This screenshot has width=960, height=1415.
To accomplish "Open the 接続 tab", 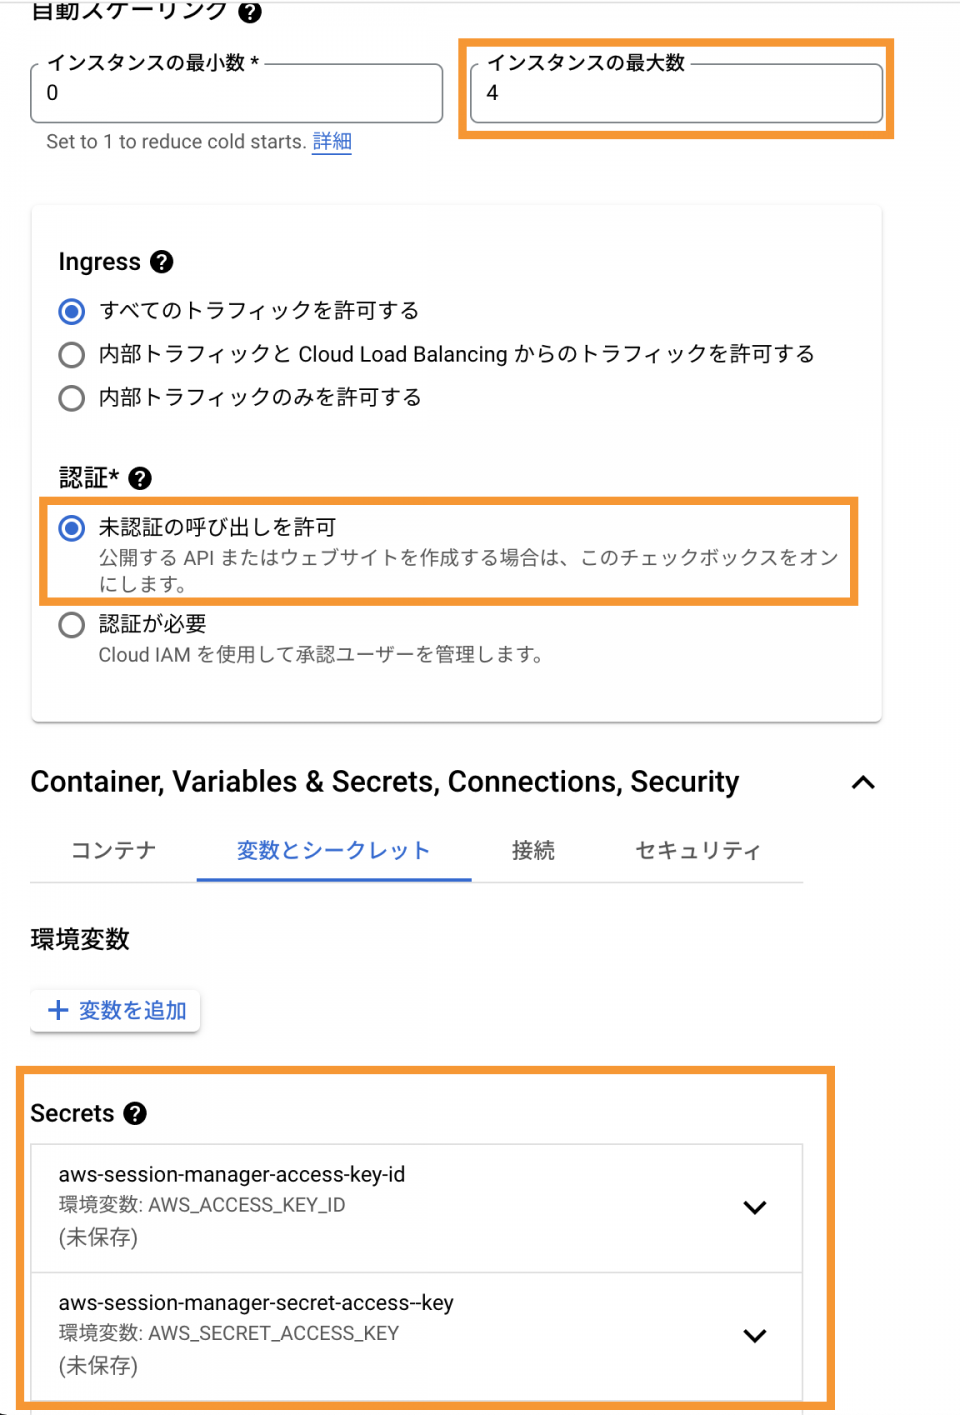I will (x=533, y=851).
